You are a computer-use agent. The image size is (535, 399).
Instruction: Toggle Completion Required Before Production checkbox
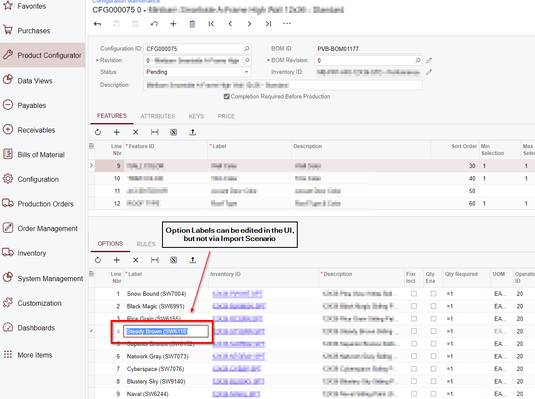[x=227, y=97]
